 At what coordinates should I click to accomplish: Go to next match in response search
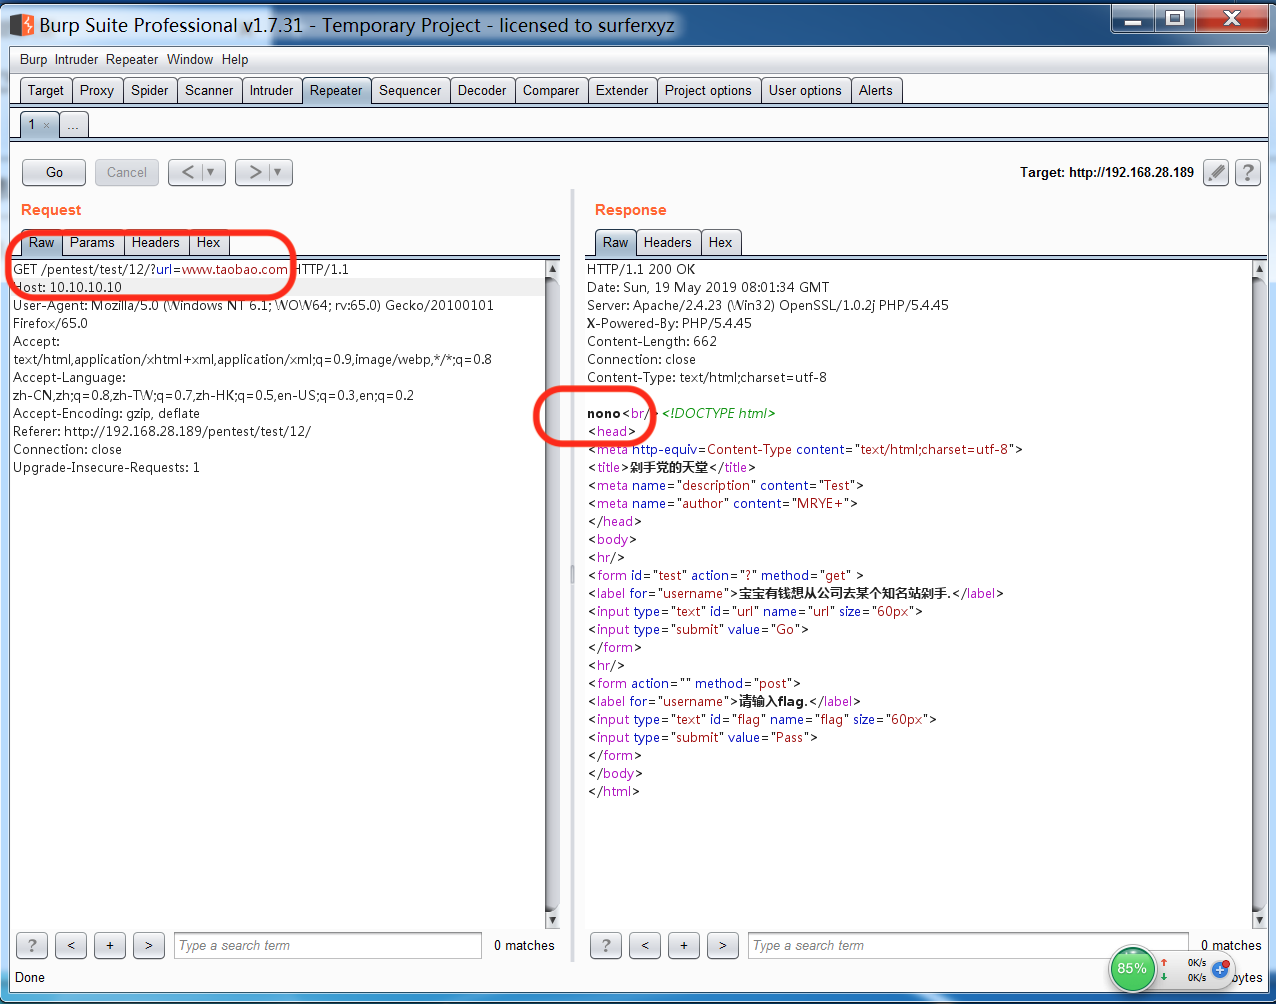tap(723, 945)
